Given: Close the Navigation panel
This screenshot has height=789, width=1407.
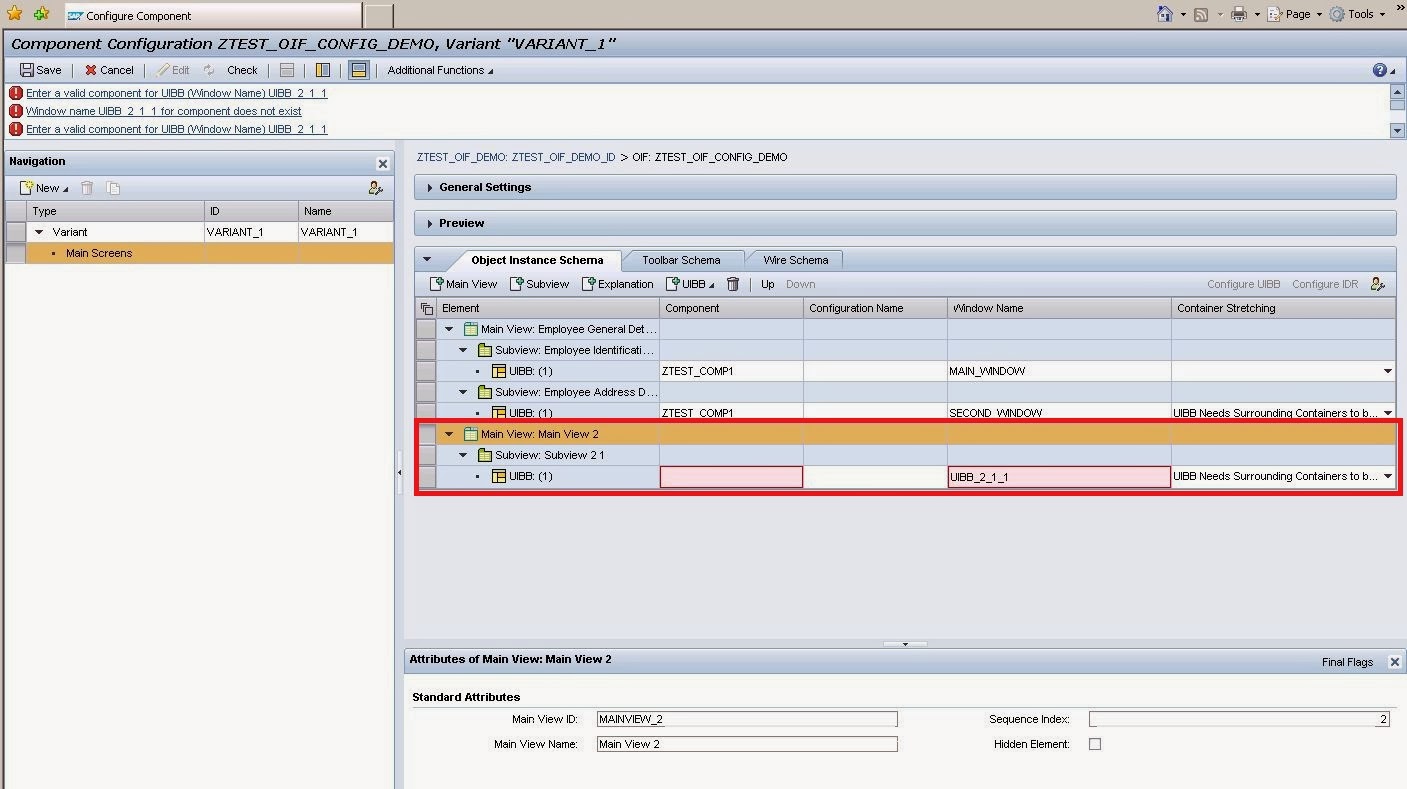Looking at the screenshot, I should 383,163.
